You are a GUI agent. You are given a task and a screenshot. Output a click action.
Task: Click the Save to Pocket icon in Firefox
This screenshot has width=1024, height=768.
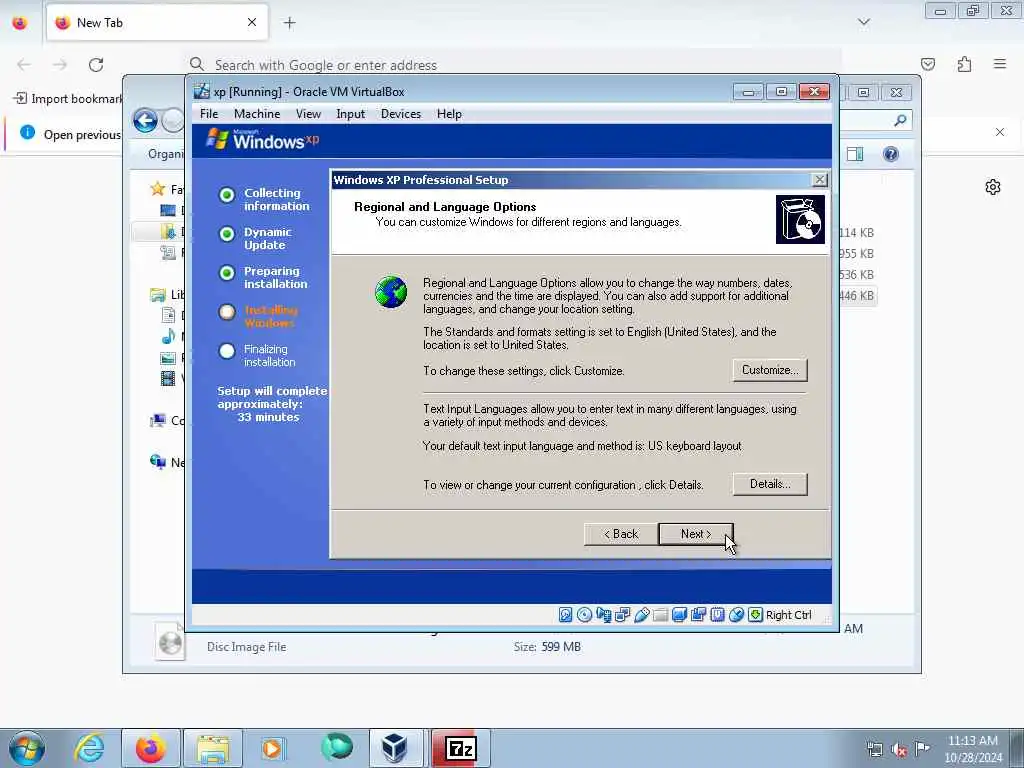pyautogui.click(x=928, y=64)
